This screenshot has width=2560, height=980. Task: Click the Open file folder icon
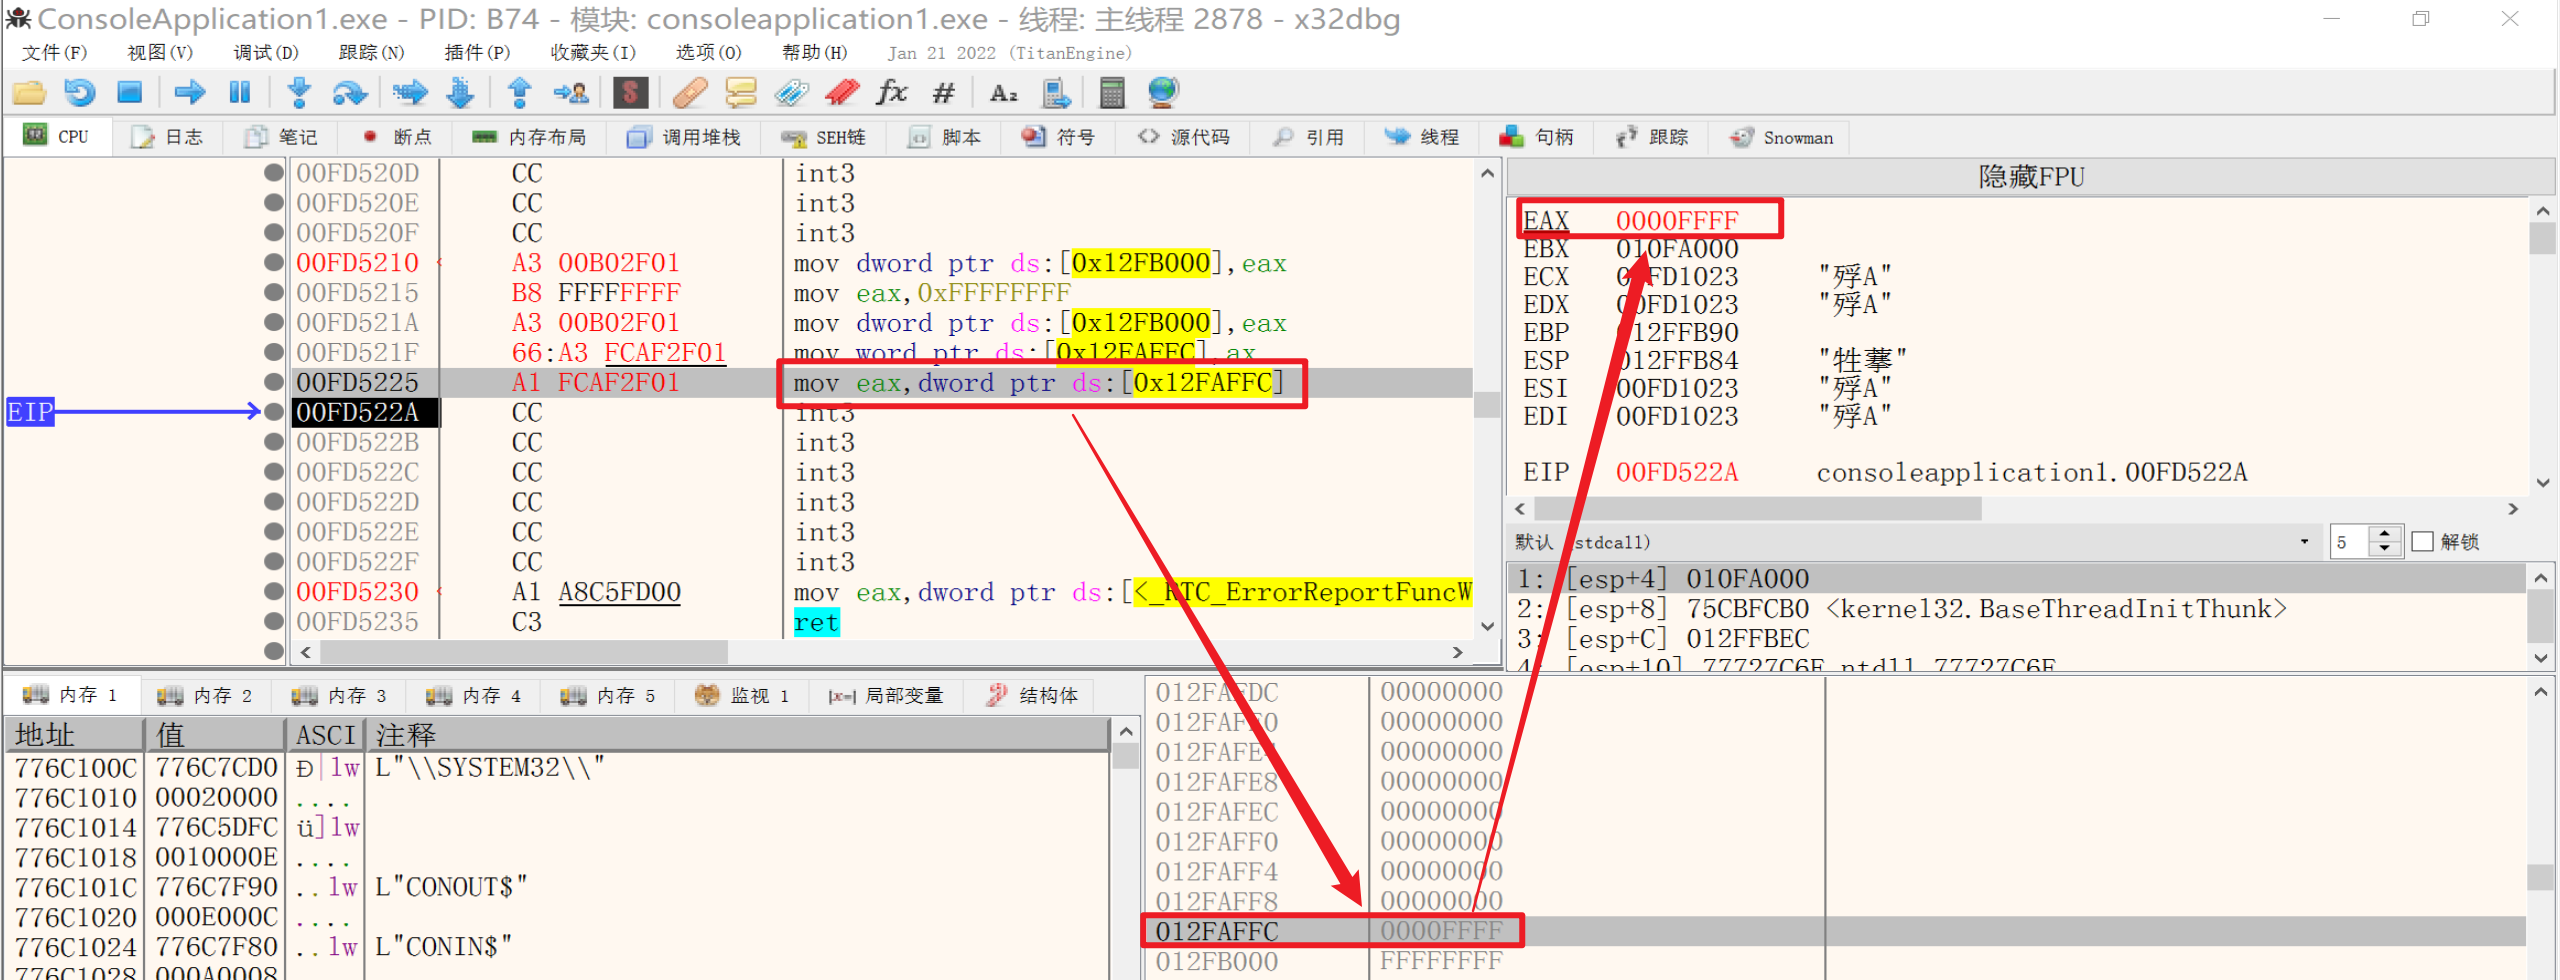[x=29, y=93]
